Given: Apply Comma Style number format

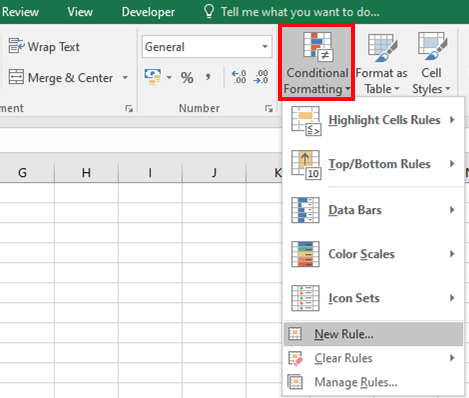Looking at the screenshot, I should pyautogui.click(x=208, y=77).
